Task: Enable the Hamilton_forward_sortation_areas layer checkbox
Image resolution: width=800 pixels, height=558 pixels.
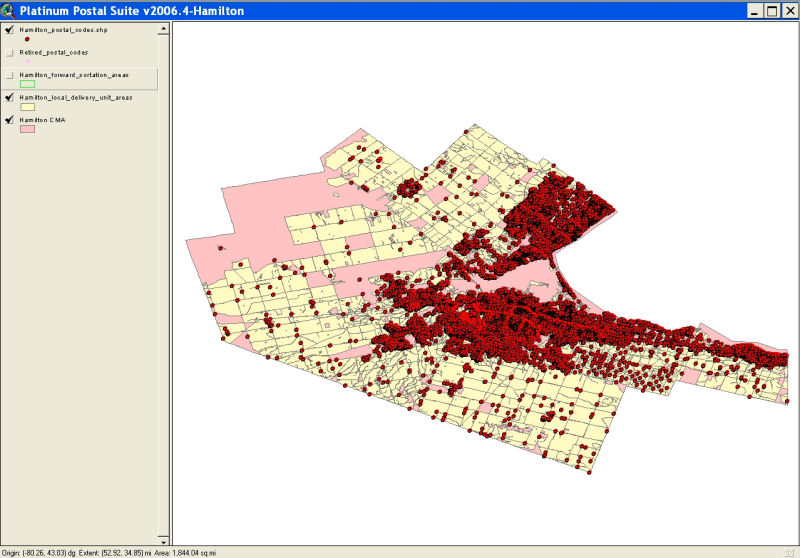Action: pos(9,75)
